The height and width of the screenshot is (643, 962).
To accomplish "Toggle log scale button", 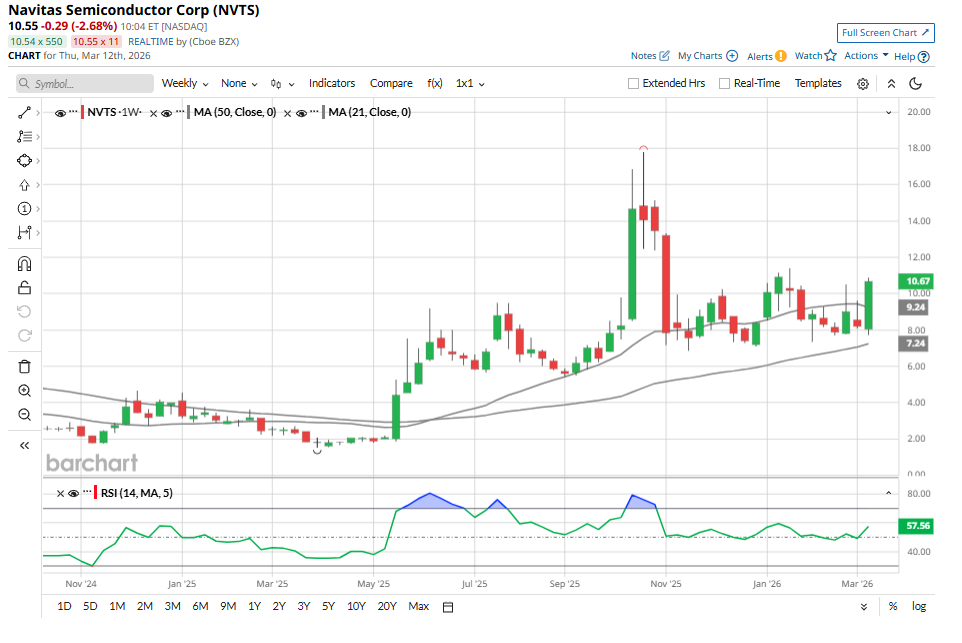I will 918,607.
